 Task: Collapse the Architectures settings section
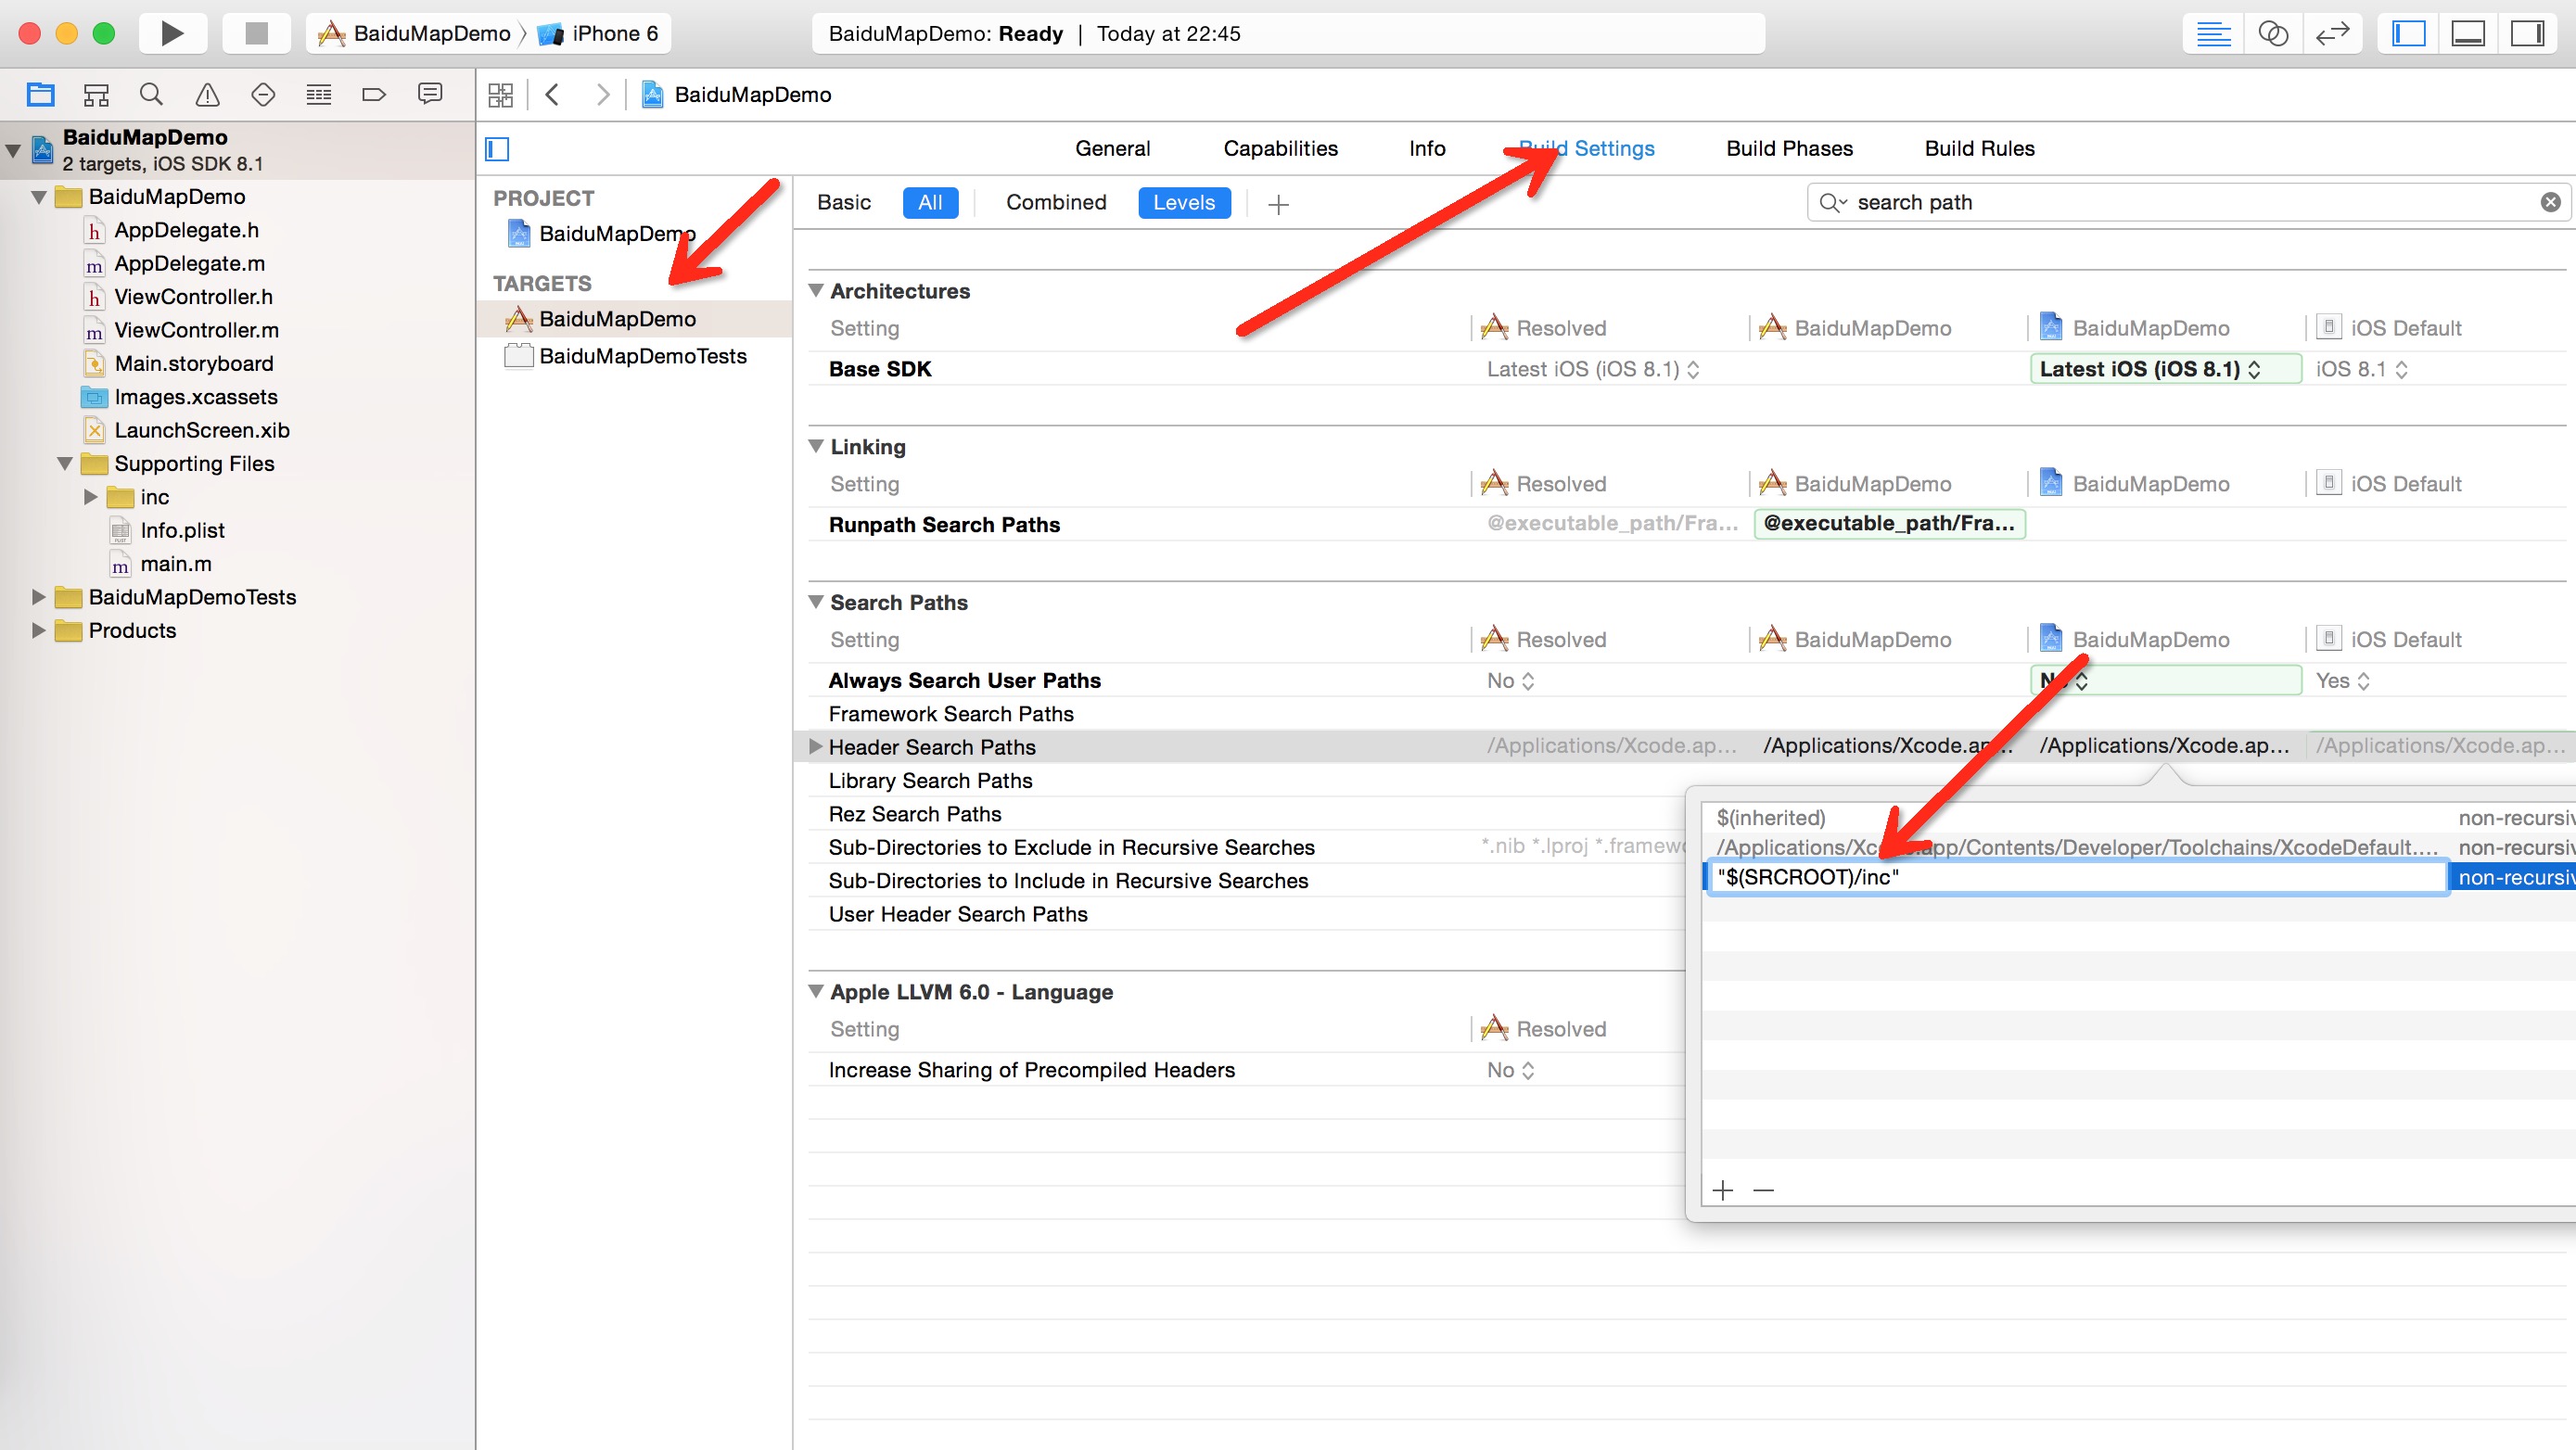[x=816, y=291]
